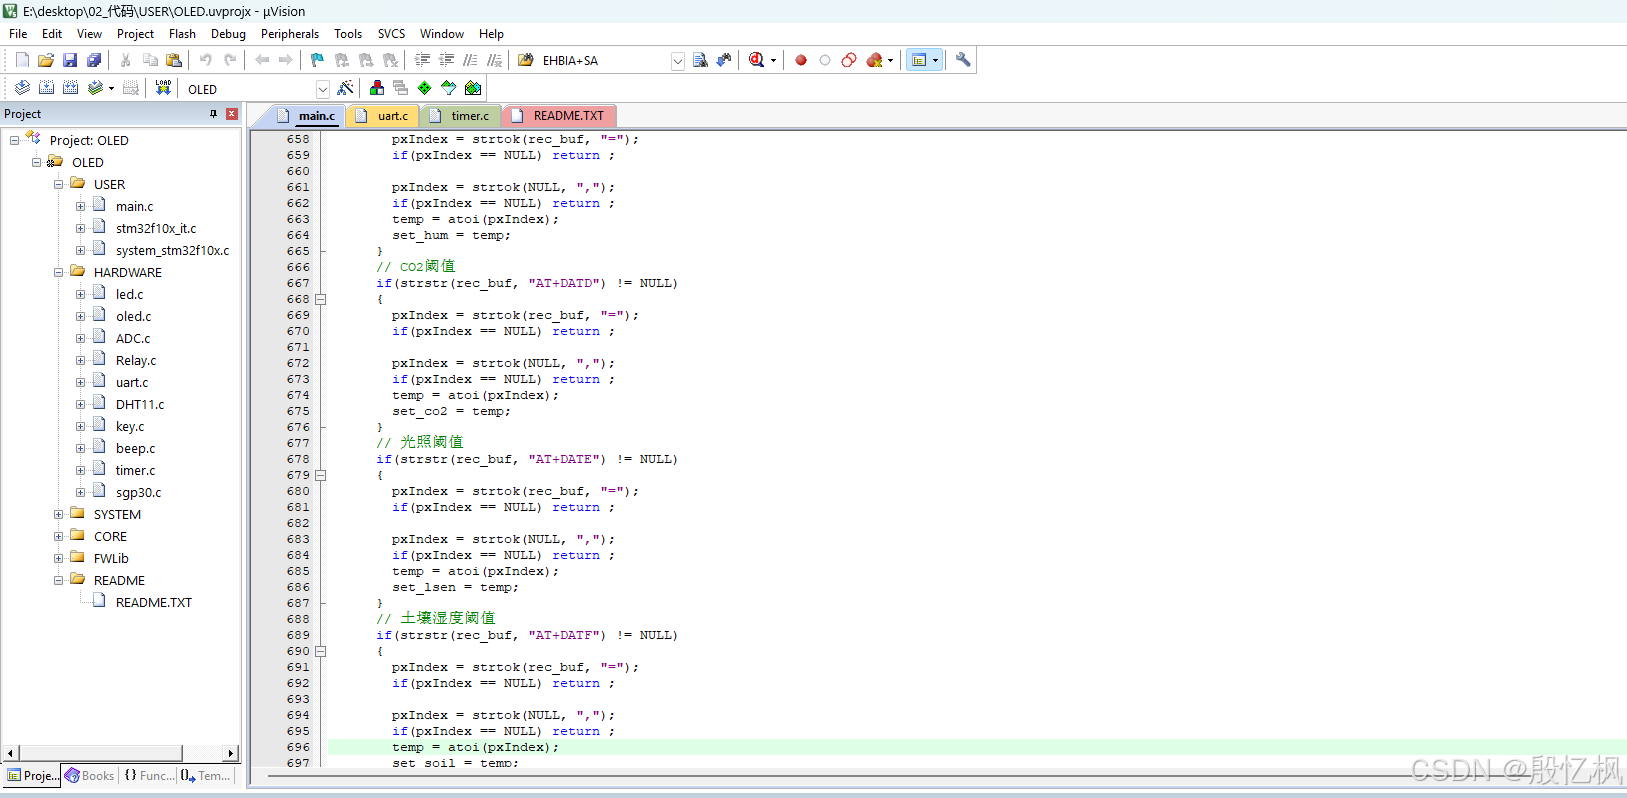Open the Templates tab at panel bottom
This screenshot has height=798, width=1627.
tap(205, 776)
